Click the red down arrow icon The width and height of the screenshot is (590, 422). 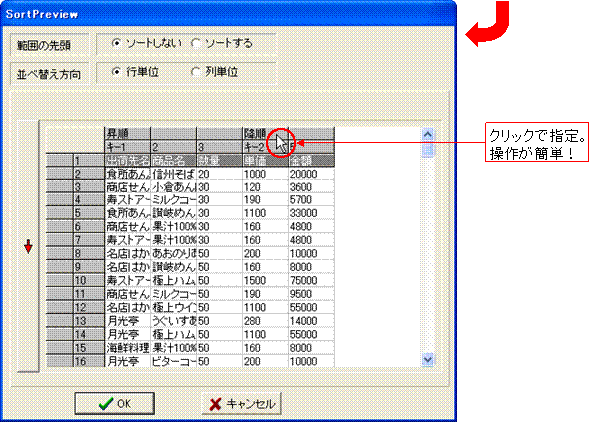click(28, 247)
